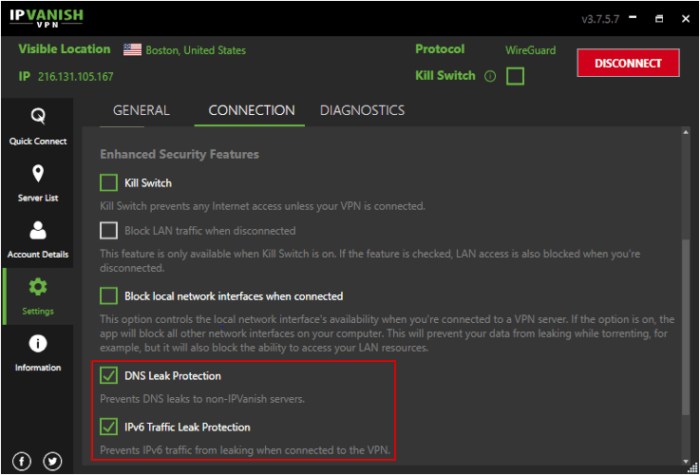Click the scrollbar up arrow

coord(687,133)
